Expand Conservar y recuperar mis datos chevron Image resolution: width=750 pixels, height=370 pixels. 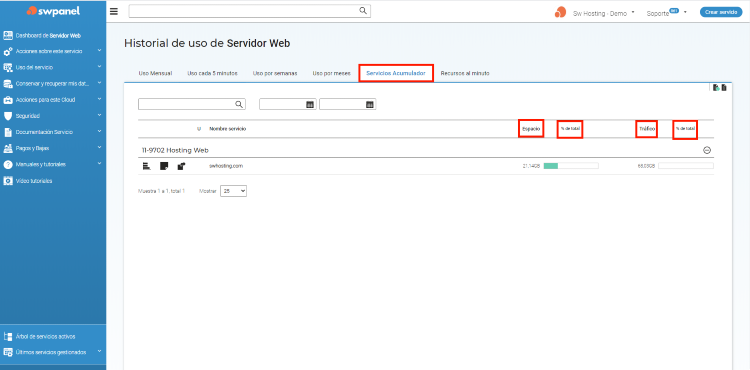point(99,83)
